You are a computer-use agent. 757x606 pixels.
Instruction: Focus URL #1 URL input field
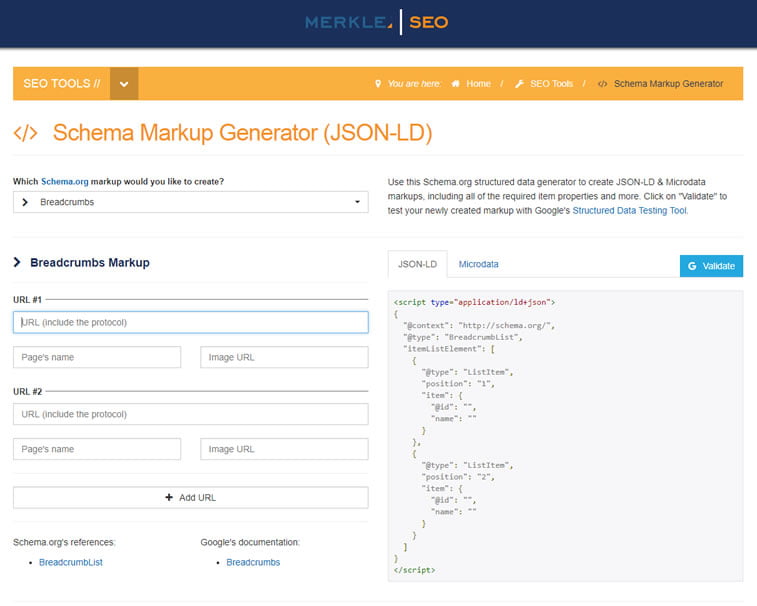coord(191,322)
